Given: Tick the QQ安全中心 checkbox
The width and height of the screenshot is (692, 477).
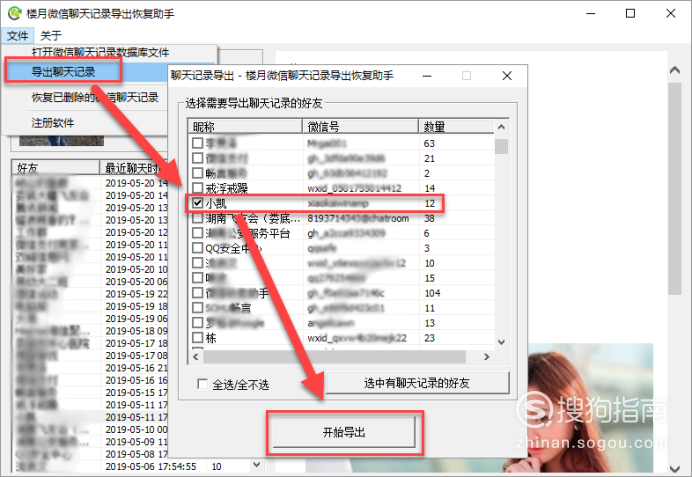Looking at the screenshot, I should pos(198,248).
